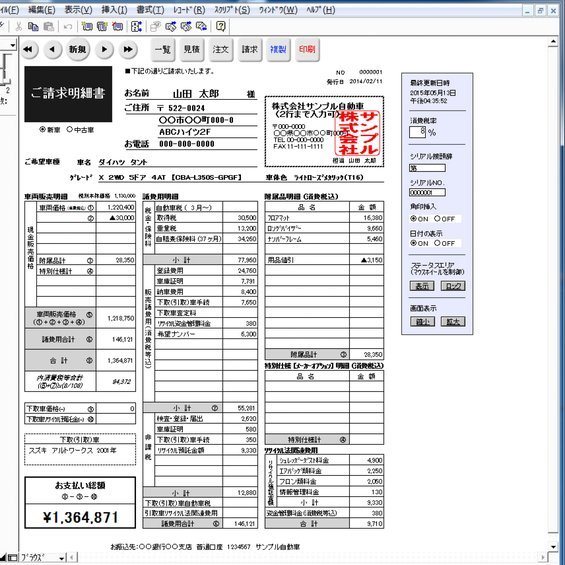This screenshot has width=565, height=565.
Task: Select the 新車 radio button
Action: tap(43, 129)
